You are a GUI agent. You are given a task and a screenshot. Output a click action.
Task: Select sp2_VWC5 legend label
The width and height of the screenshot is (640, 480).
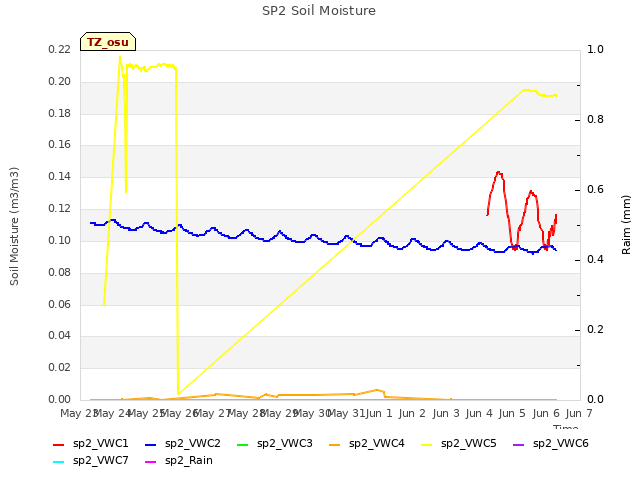[469, 443]
